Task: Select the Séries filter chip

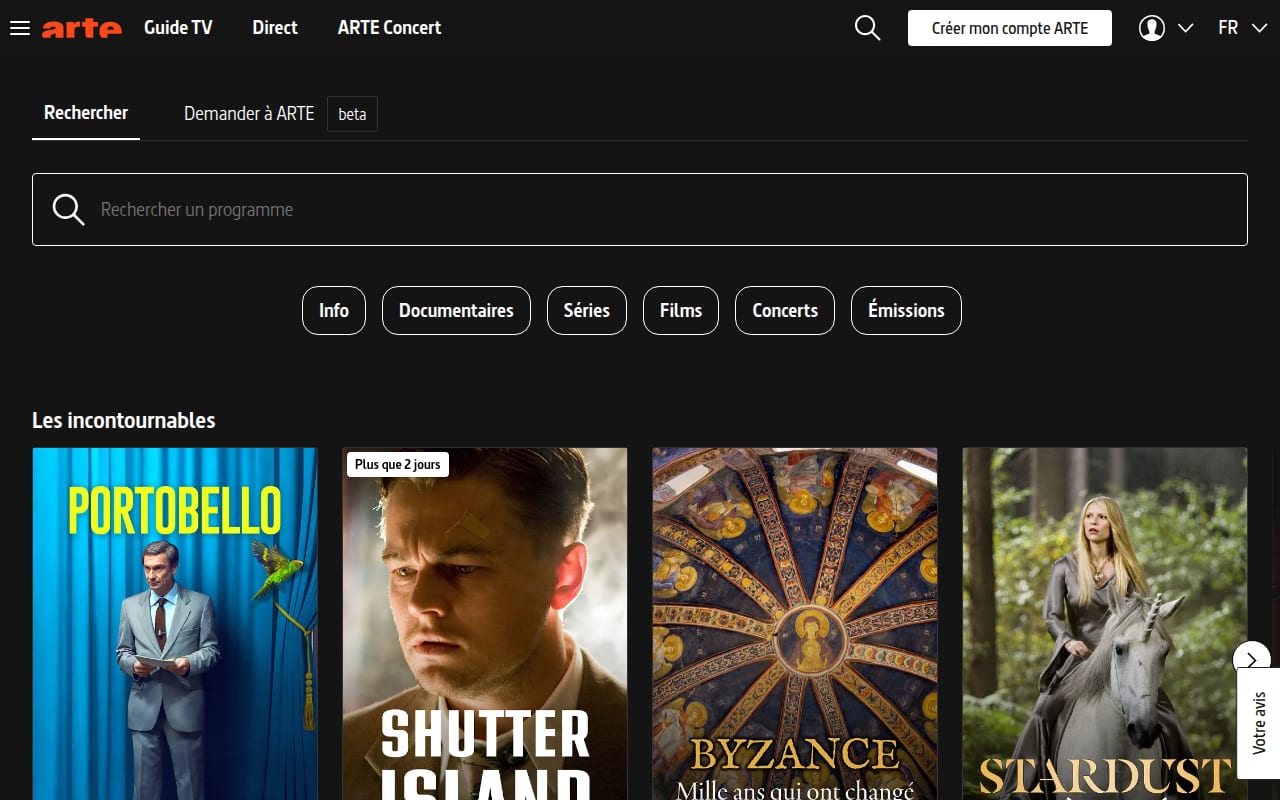Action: click(586, 310)
